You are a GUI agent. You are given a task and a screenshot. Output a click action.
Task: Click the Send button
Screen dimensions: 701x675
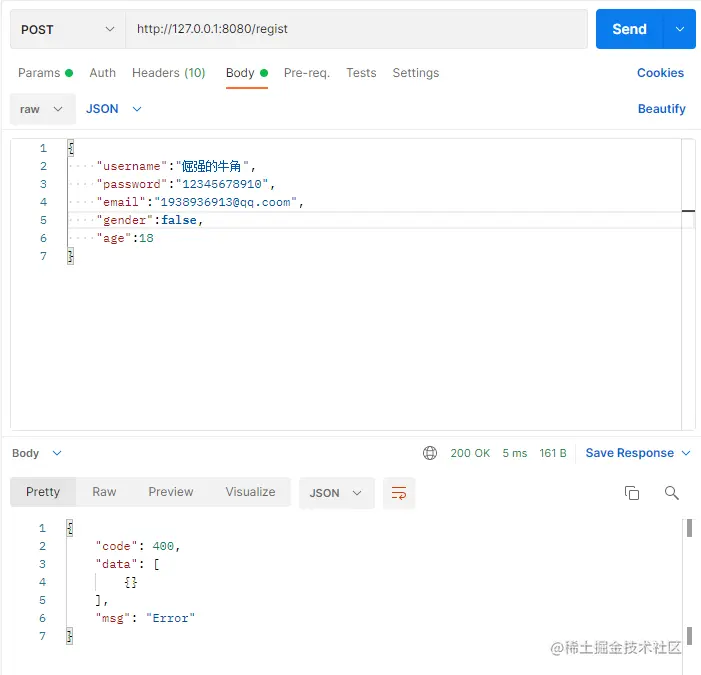[x=629, y=29]
